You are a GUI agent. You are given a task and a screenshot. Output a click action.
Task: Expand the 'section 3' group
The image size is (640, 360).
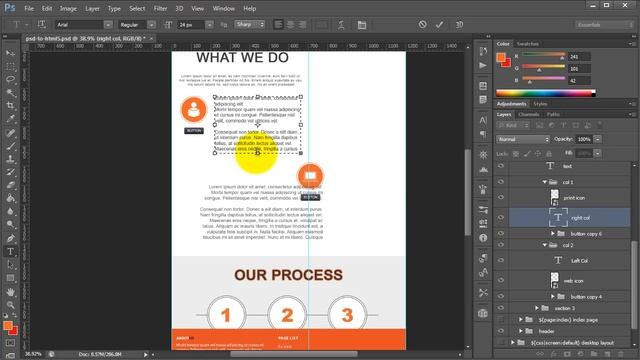pyautogui.click(x=537, y=308)
